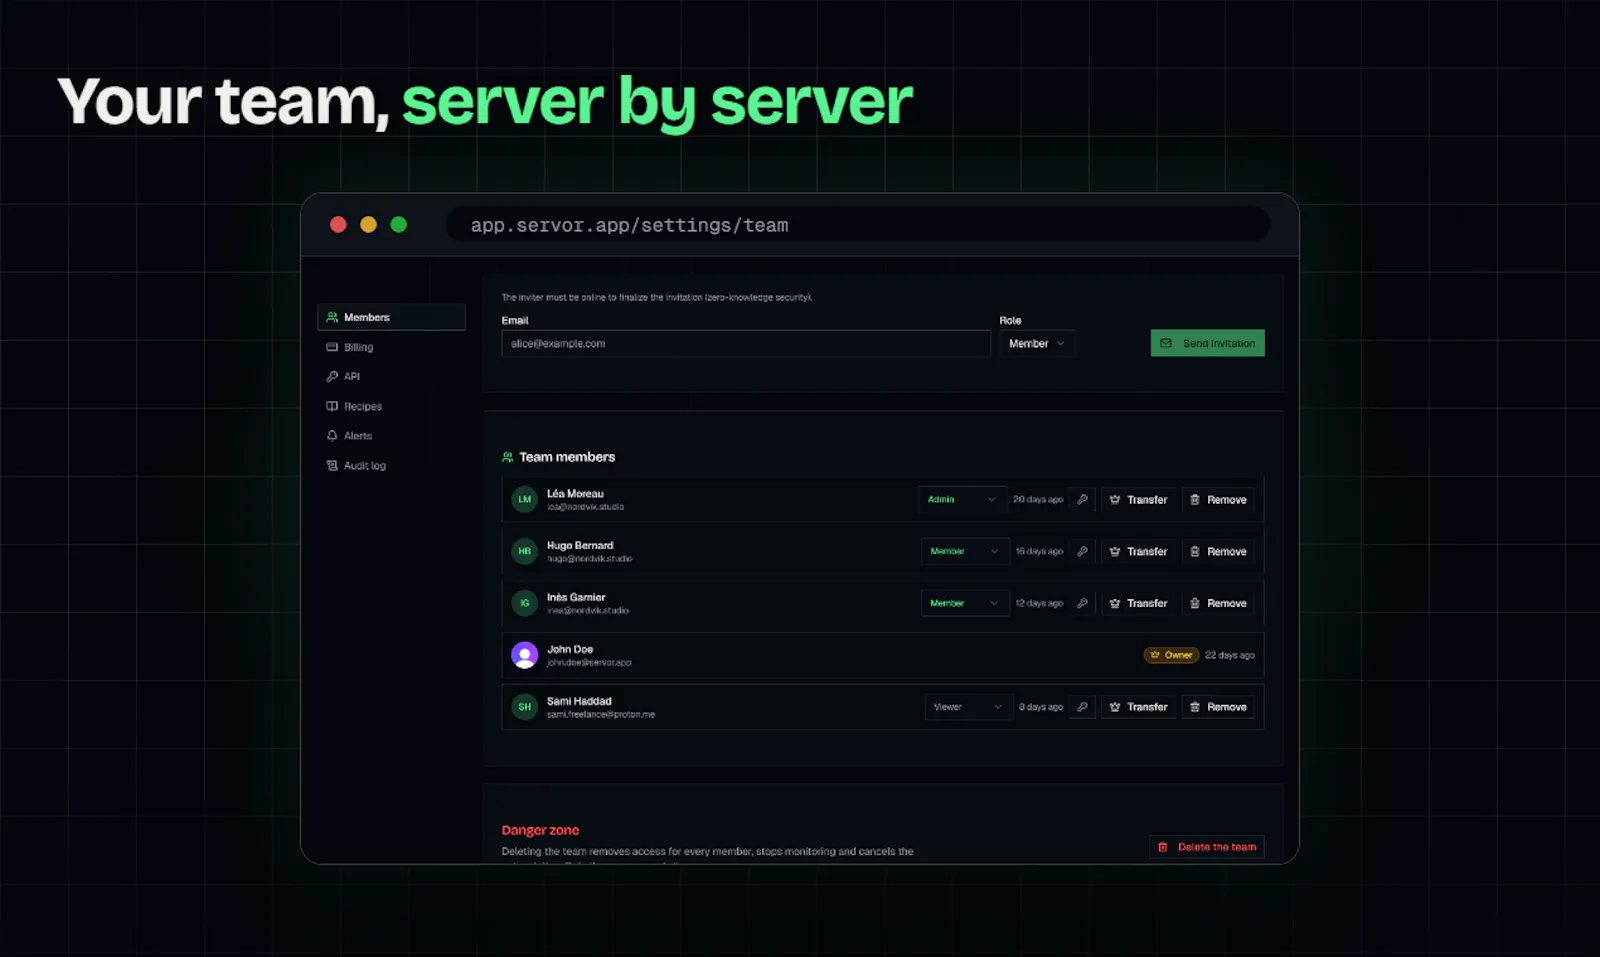
Task: Open Hugo Bernard's Member role dropdown
Action: pyautogui.click(x=965, y=551)
